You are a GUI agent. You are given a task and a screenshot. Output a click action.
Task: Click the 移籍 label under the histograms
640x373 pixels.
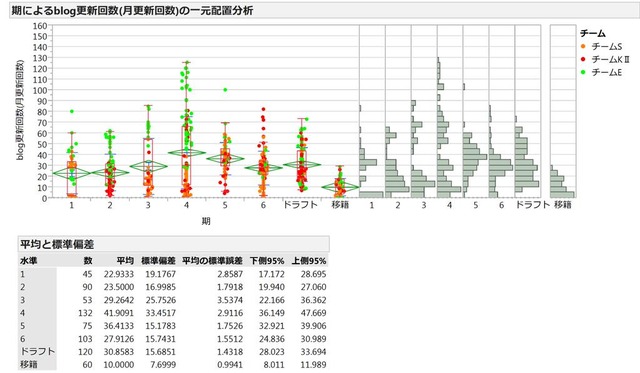tap(562, 205)
